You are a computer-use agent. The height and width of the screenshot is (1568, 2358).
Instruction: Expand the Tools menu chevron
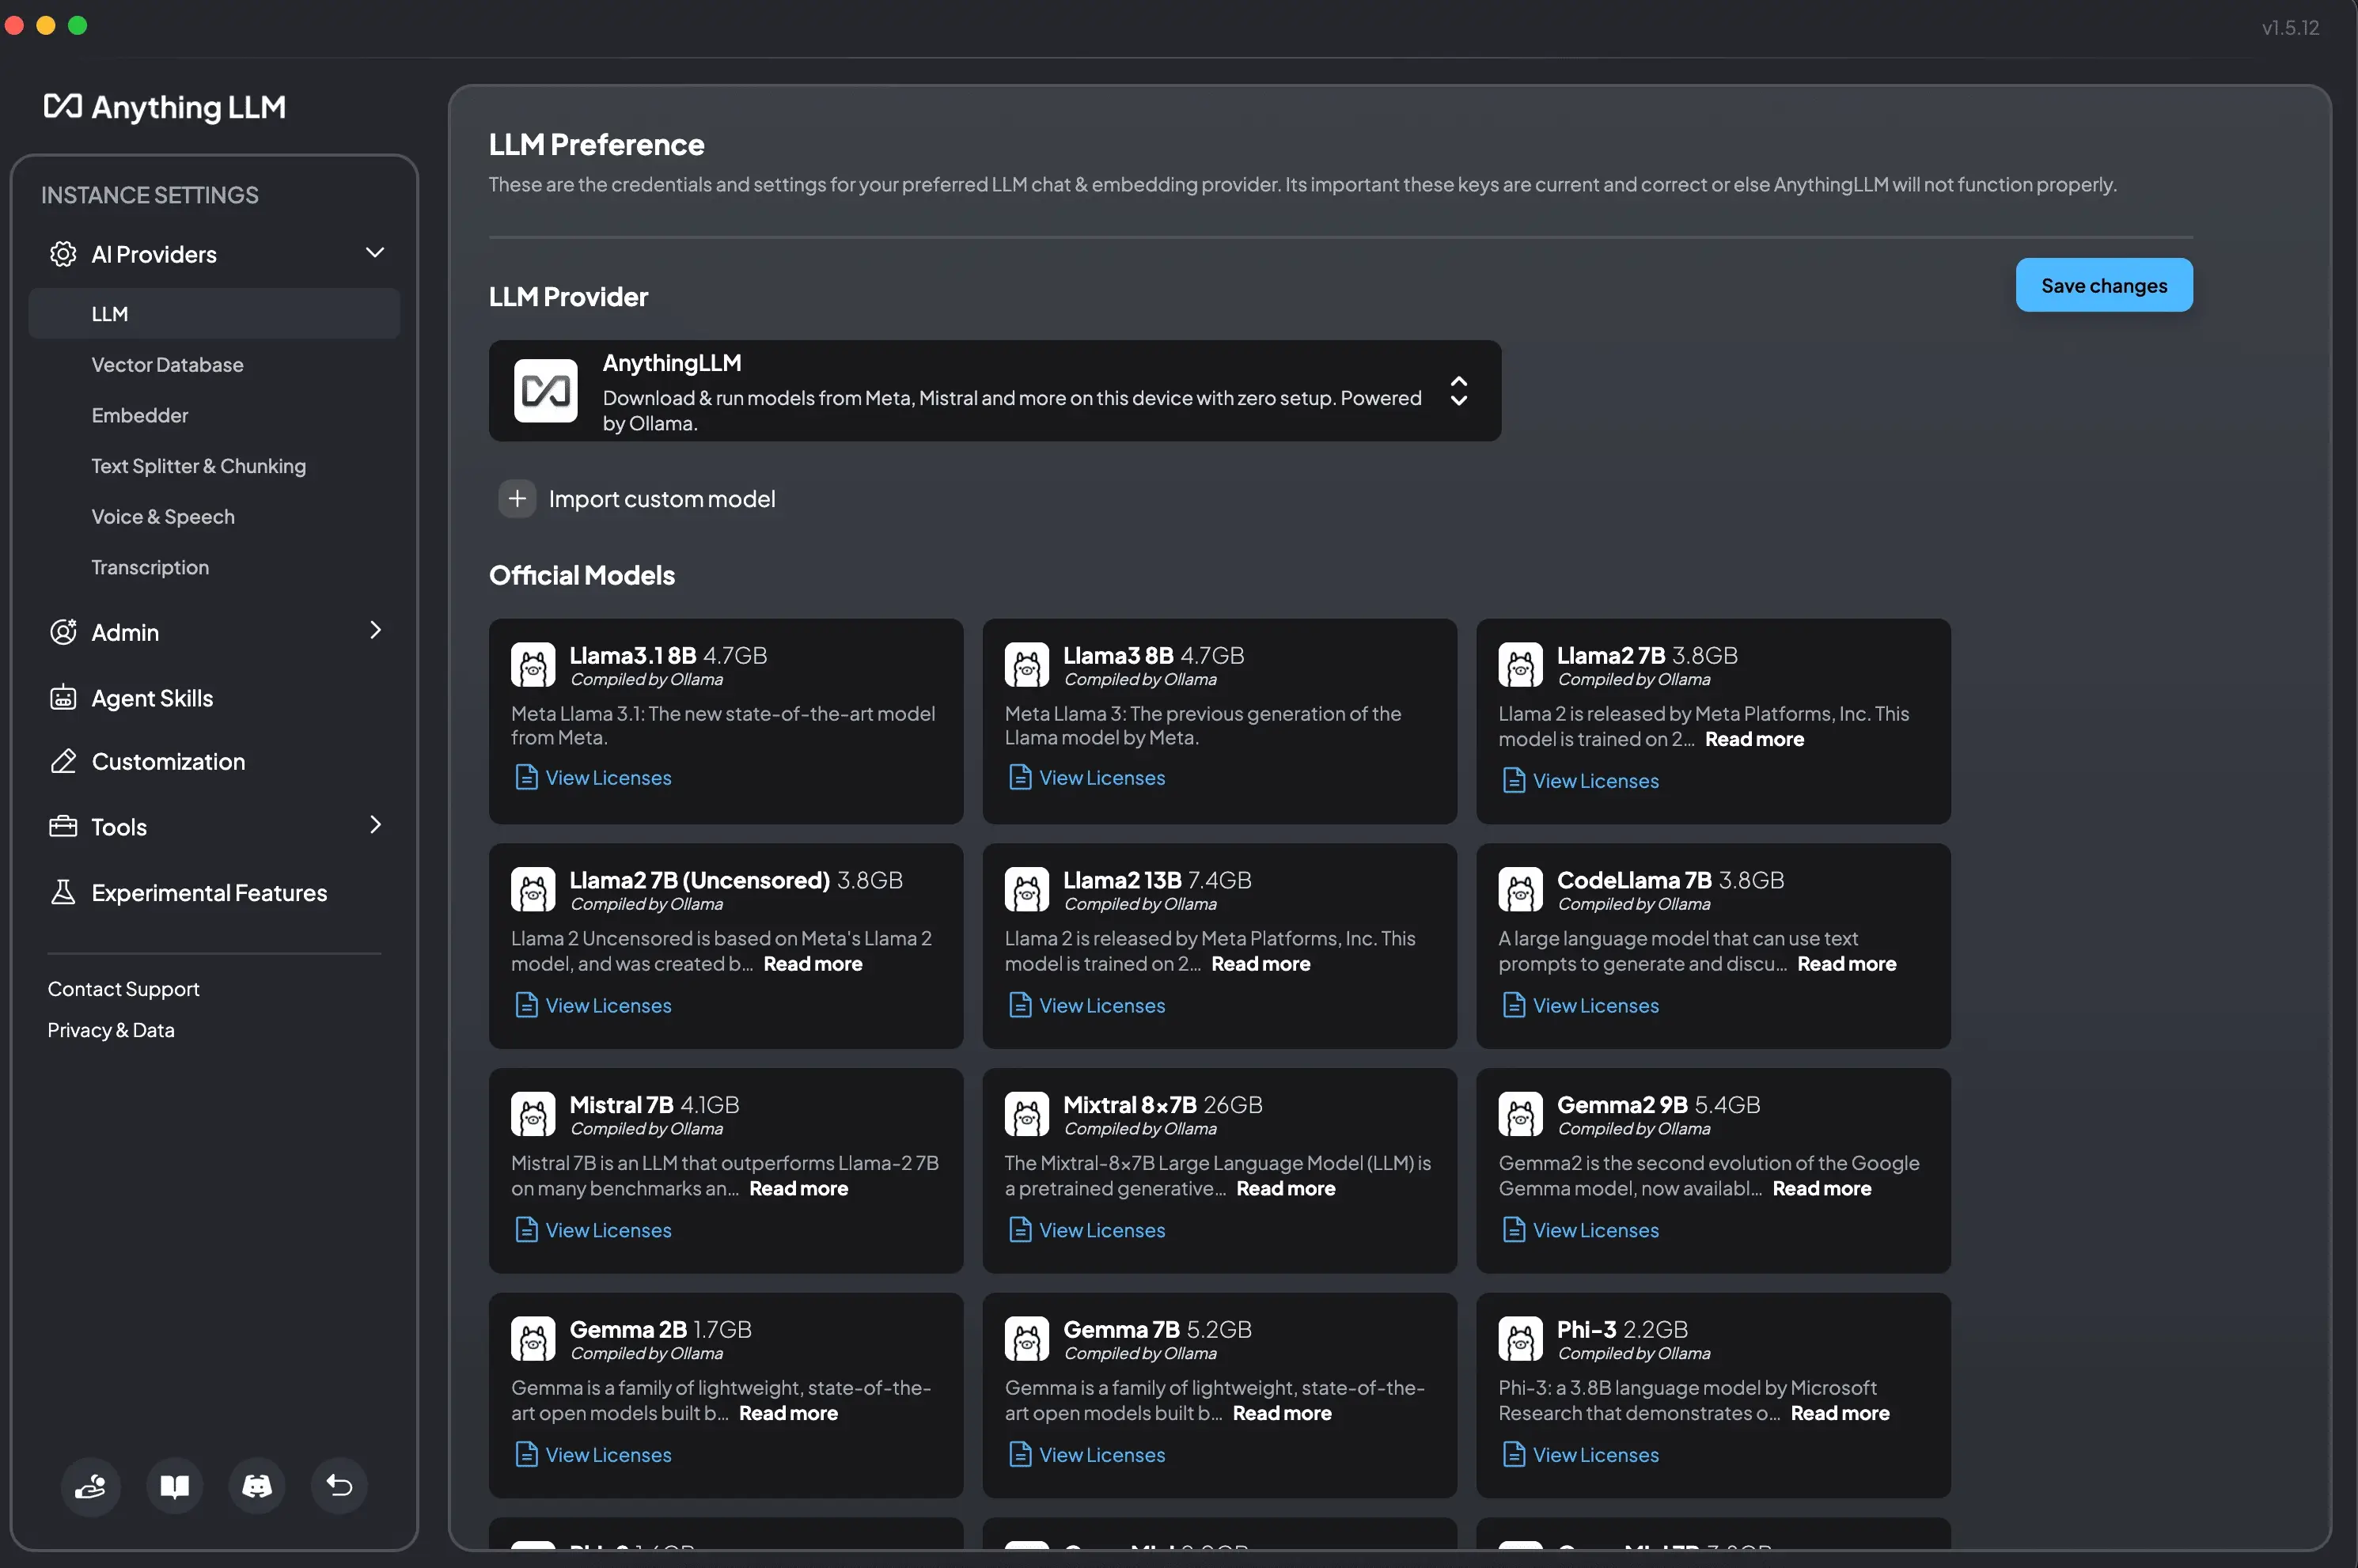tap(373, 826)
